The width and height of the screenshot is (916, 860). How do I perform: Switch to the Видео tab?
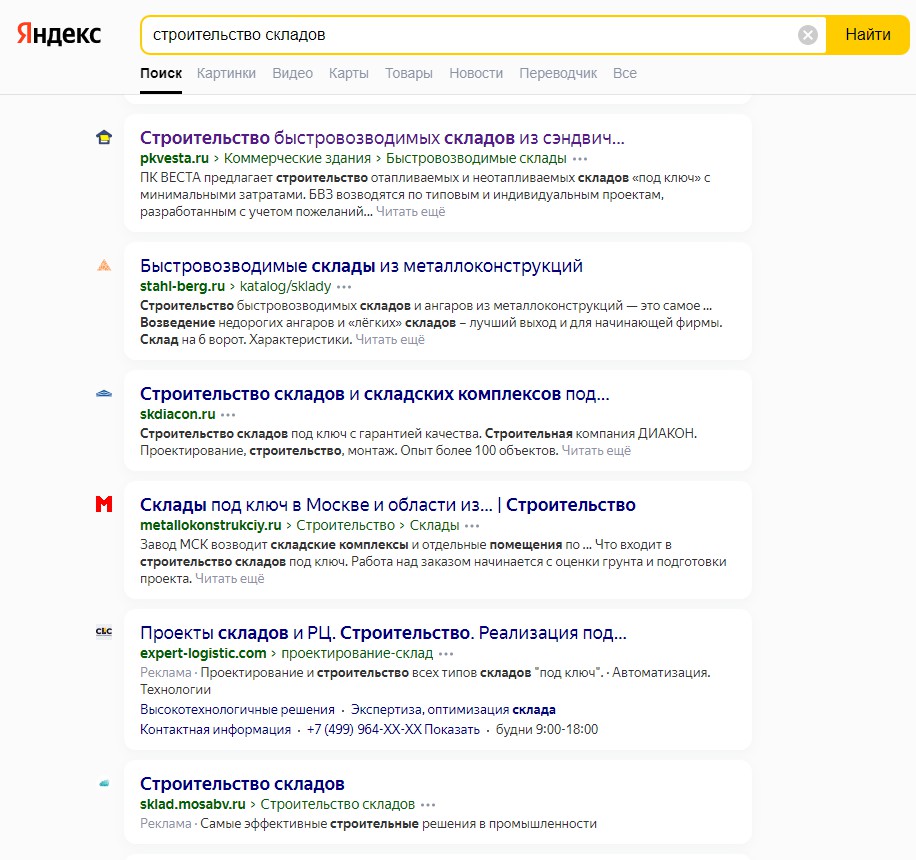(x=293, y=73)
